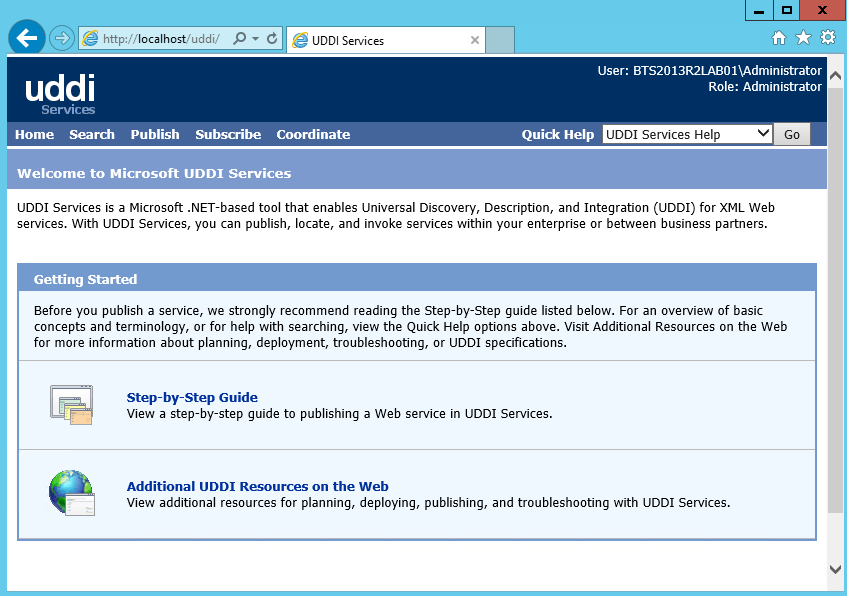847x596 pixels.
Task: Open address bar autocomplete dropdown arrow
Action: click(x=256, y=39)
